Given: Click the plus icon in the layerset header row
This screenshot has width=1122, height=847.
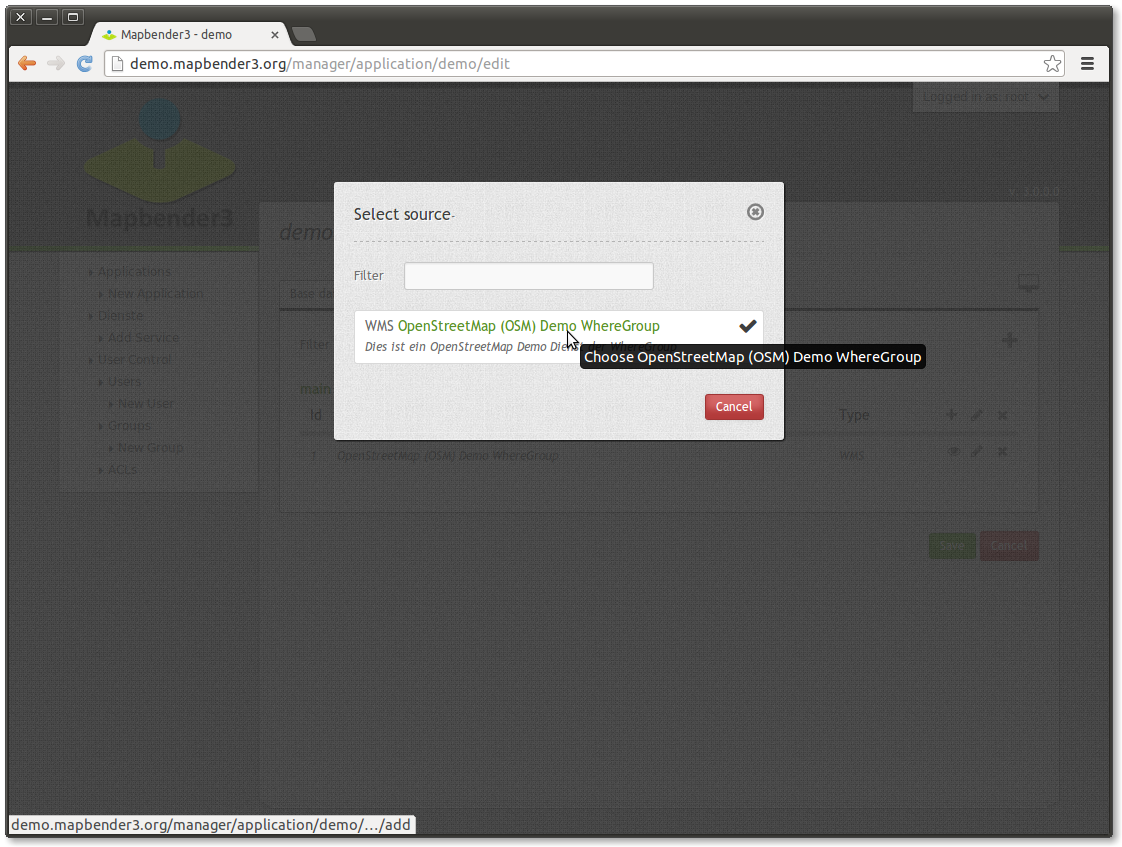Looking at the screenshot, I should 951,415.
